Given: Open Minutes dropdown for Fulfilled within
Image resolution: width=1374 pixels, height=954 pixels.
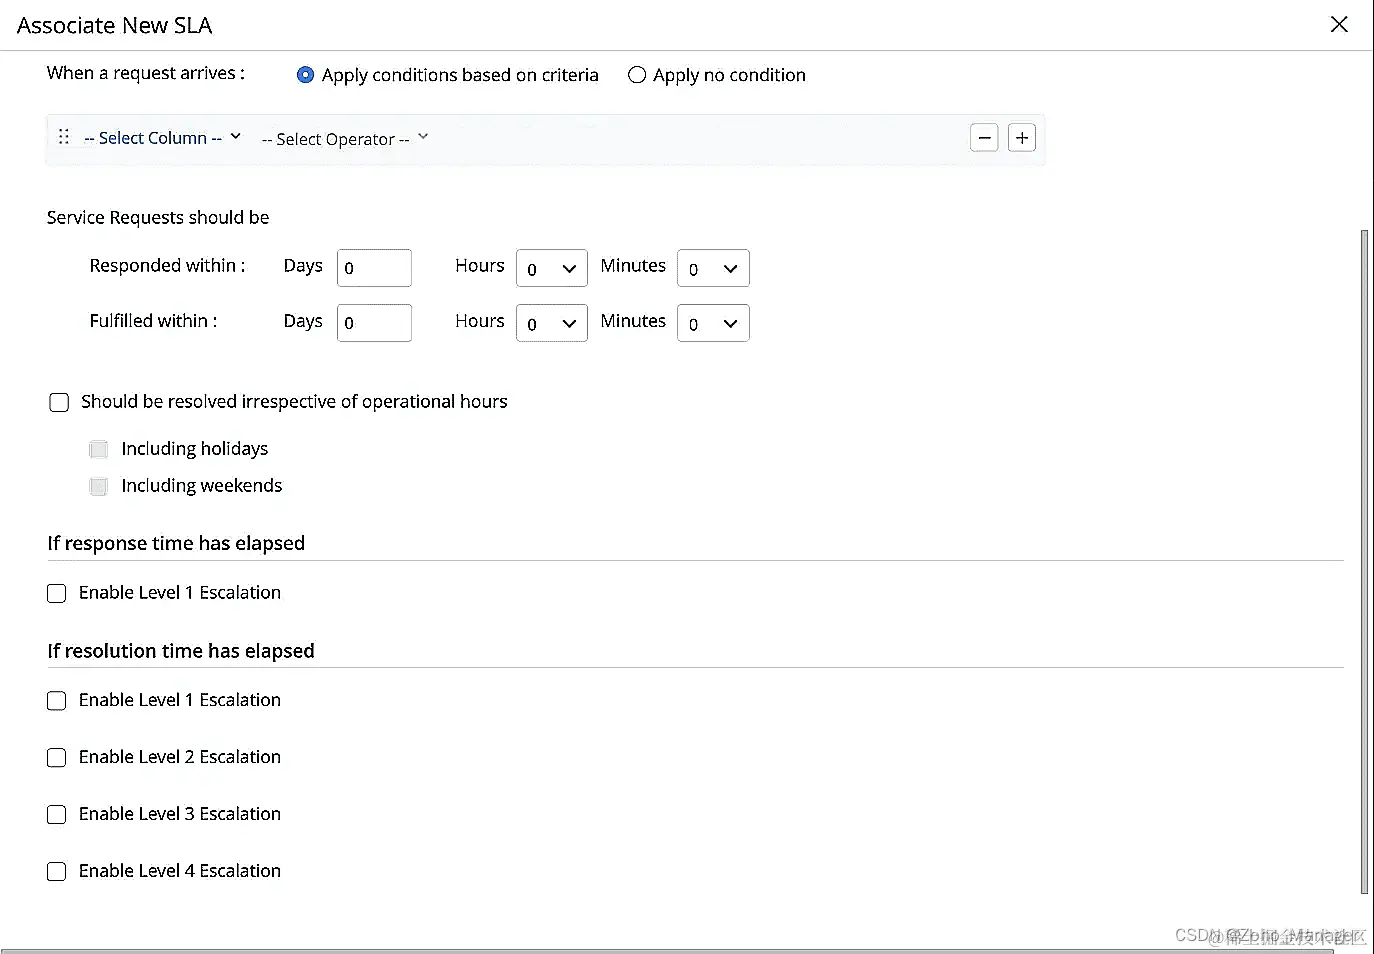Looking at the screenshot, I should coord(712,323).
